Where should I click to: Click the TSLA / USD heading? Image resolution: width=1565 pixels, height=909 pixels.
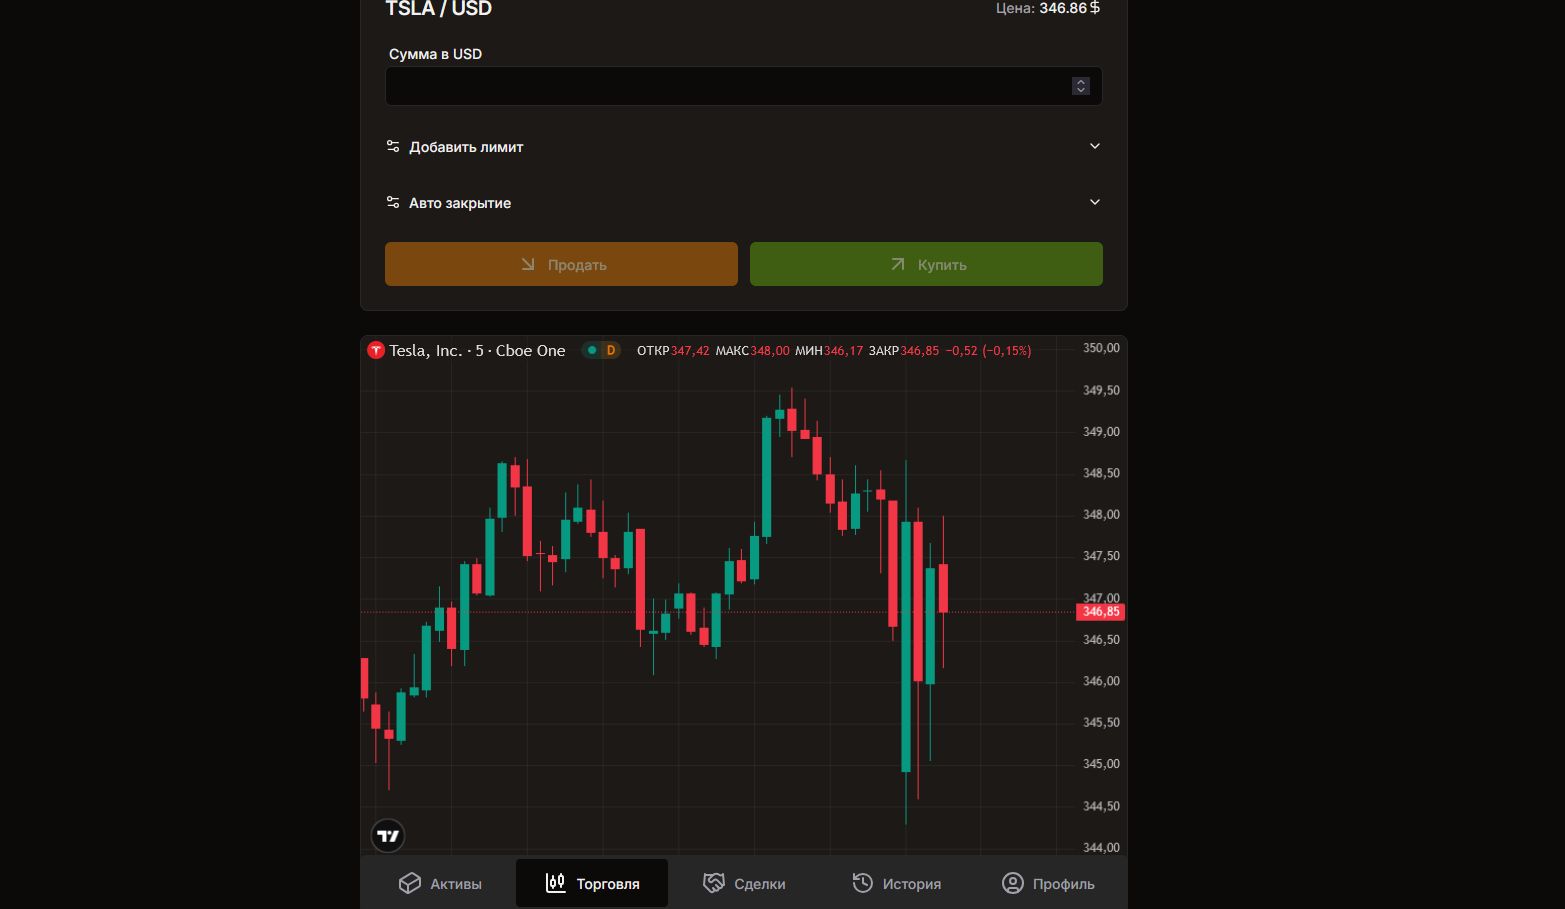pos(439,9)
